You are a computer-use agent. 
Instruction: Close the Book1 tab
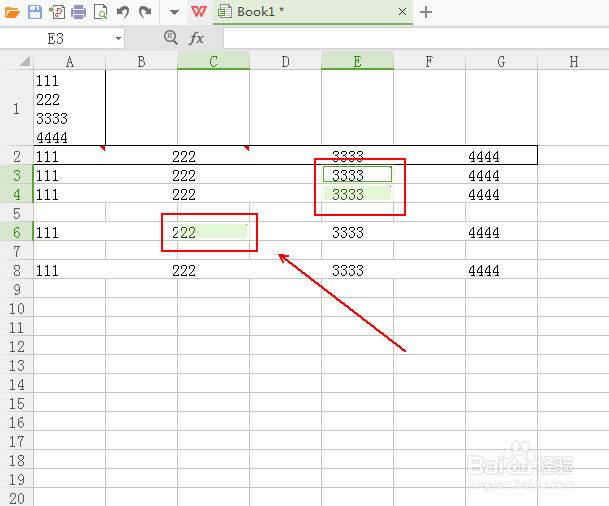[402, 12]
